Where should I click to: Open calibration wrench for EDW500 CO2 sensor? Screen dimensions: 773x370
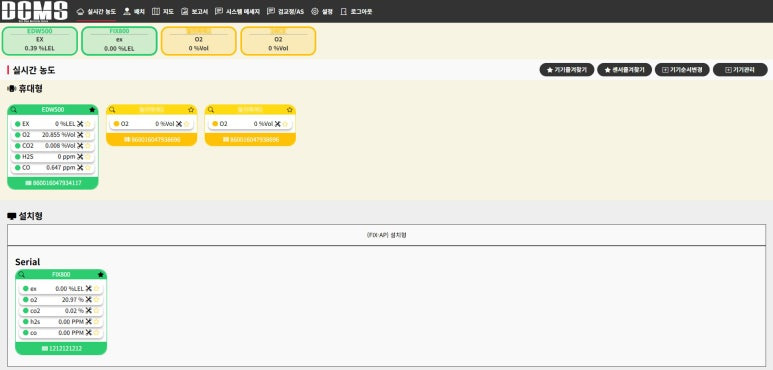coord(80,146)
